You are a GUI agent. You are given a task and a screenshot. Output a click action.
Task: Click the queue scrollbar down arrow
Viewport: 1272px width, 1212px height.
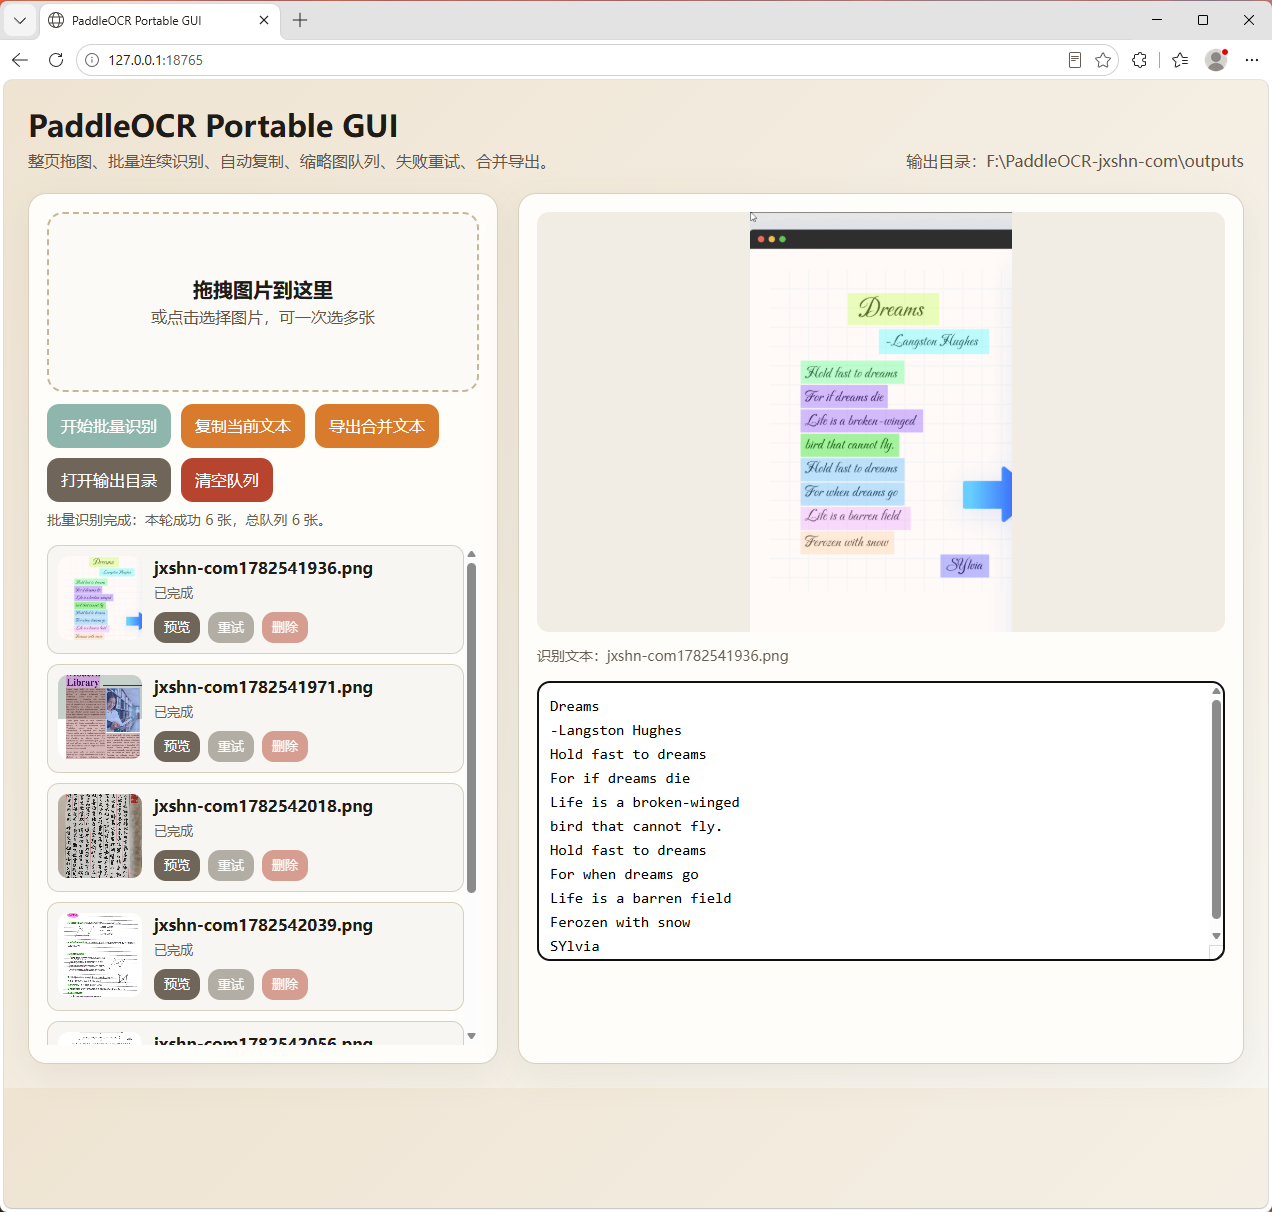pyautogui.click(x=471, y=1036)
